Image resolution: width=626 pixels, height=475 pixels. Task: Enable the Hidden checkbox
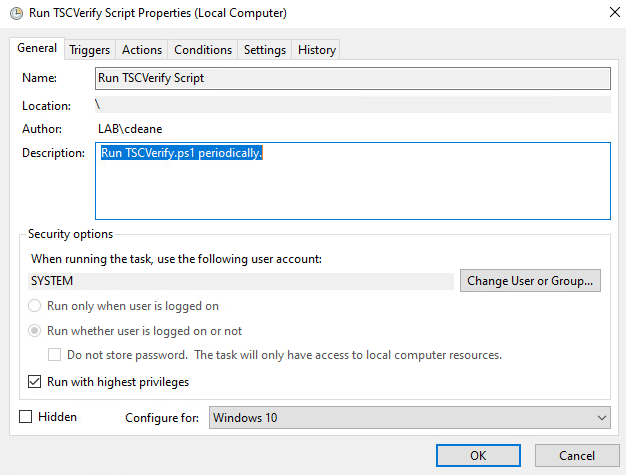click(x=26, y=417)
